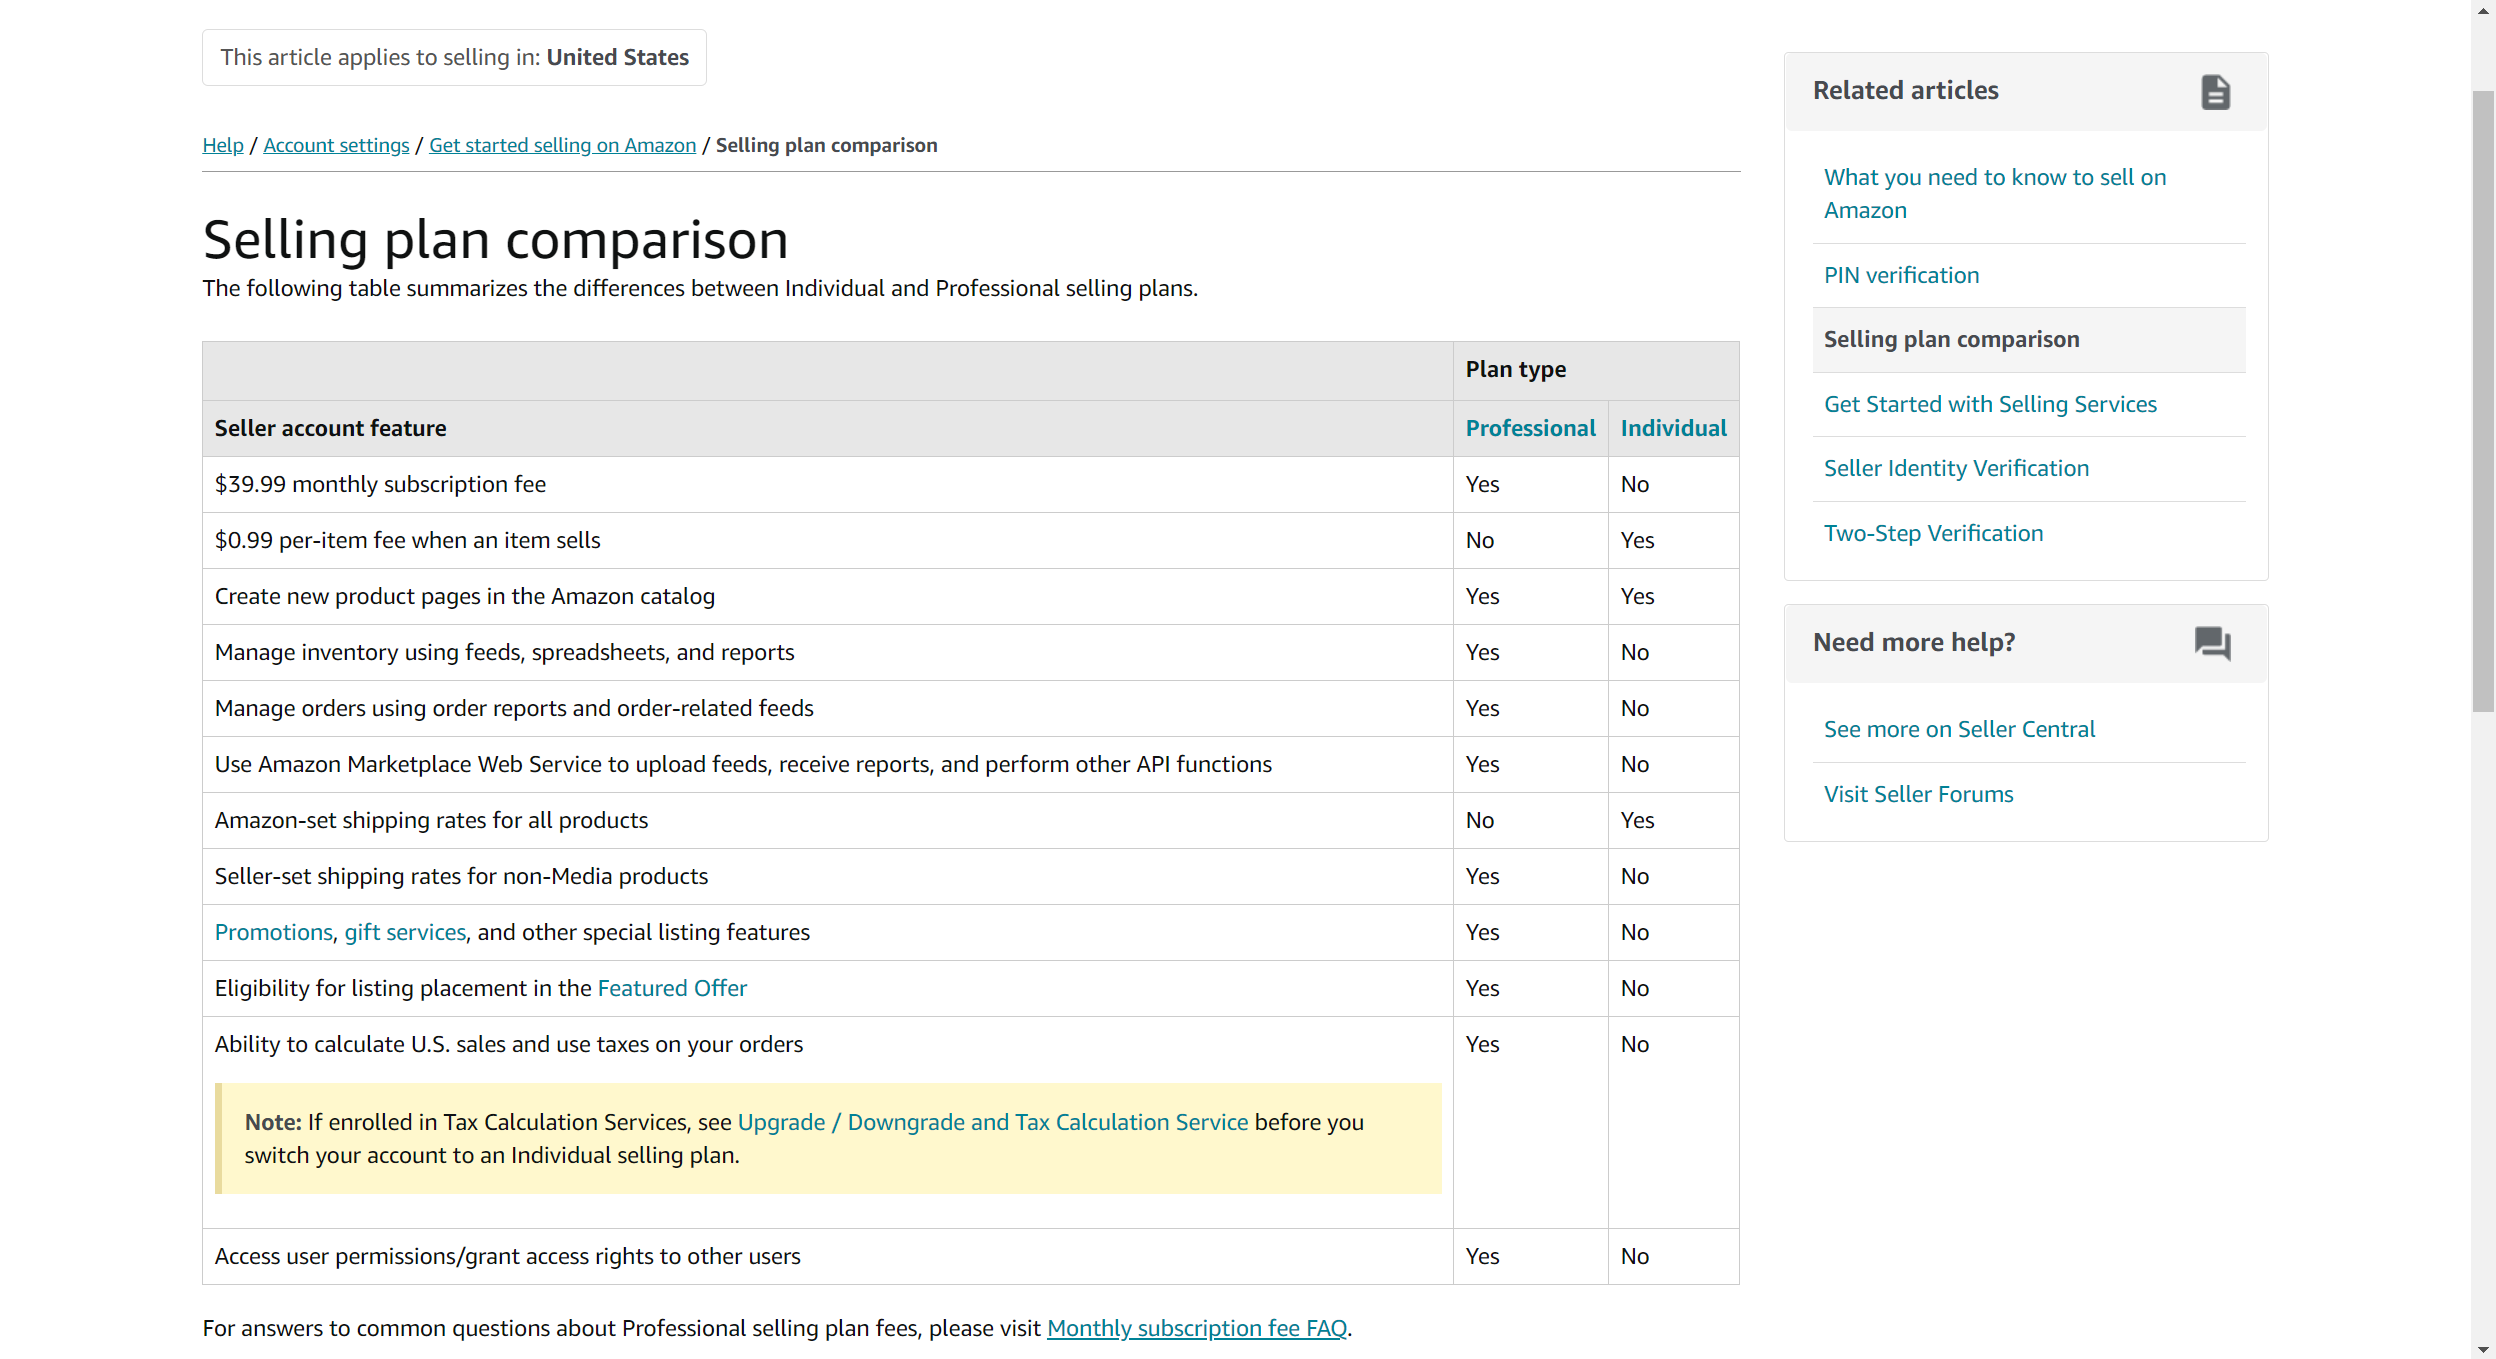This screenshot has width=2496, height=1359.
Task: Click the Individual plan column link
Action: tap(1673, 428)
